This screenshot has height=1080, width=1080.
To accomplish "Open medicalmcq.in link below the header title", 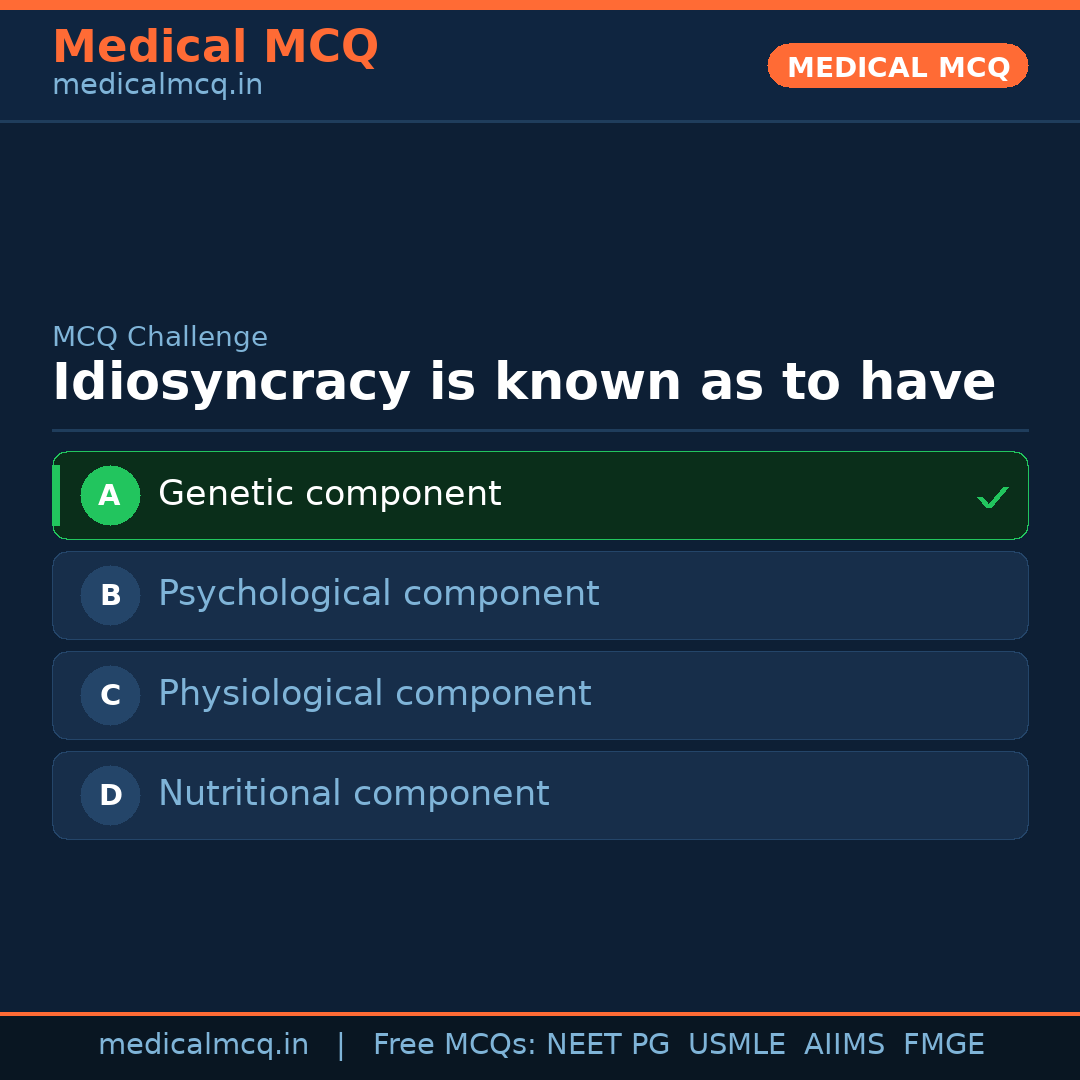I will pos(157,86).
